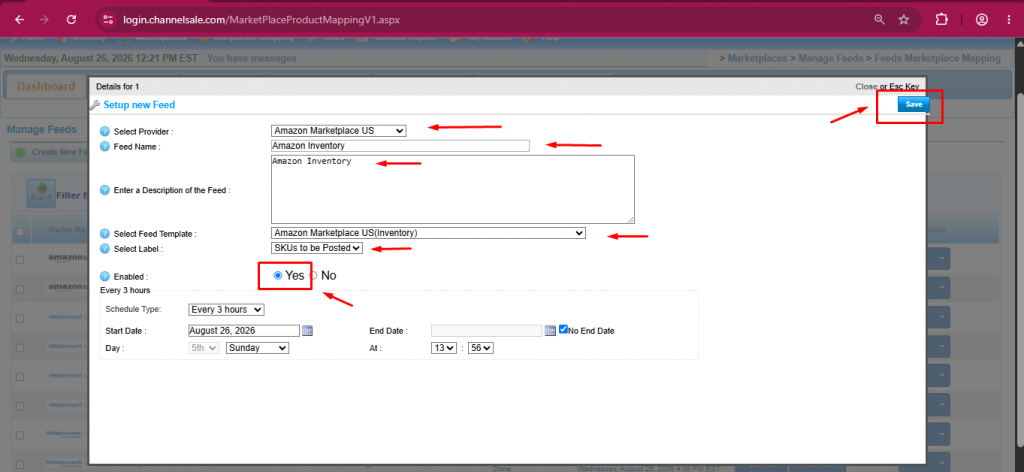Click help icon beside Select Label
This screenshot has height=472, width=1024.
coord(104,249)
